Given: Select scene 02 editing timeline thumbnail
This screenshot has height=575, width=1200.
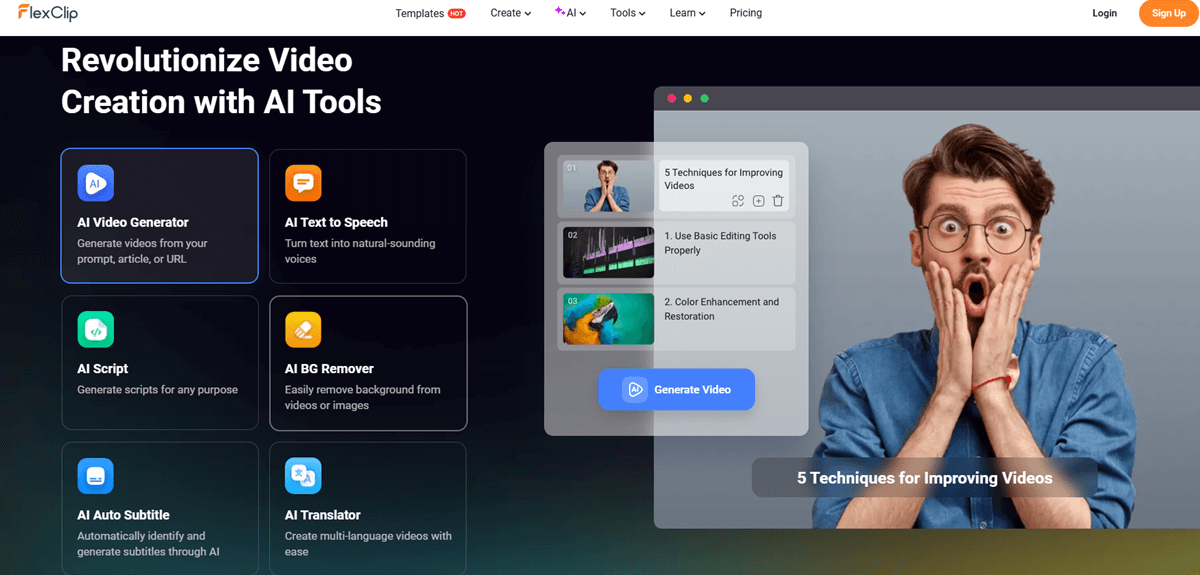Looking at the screenshot, I should click(608, 252).
